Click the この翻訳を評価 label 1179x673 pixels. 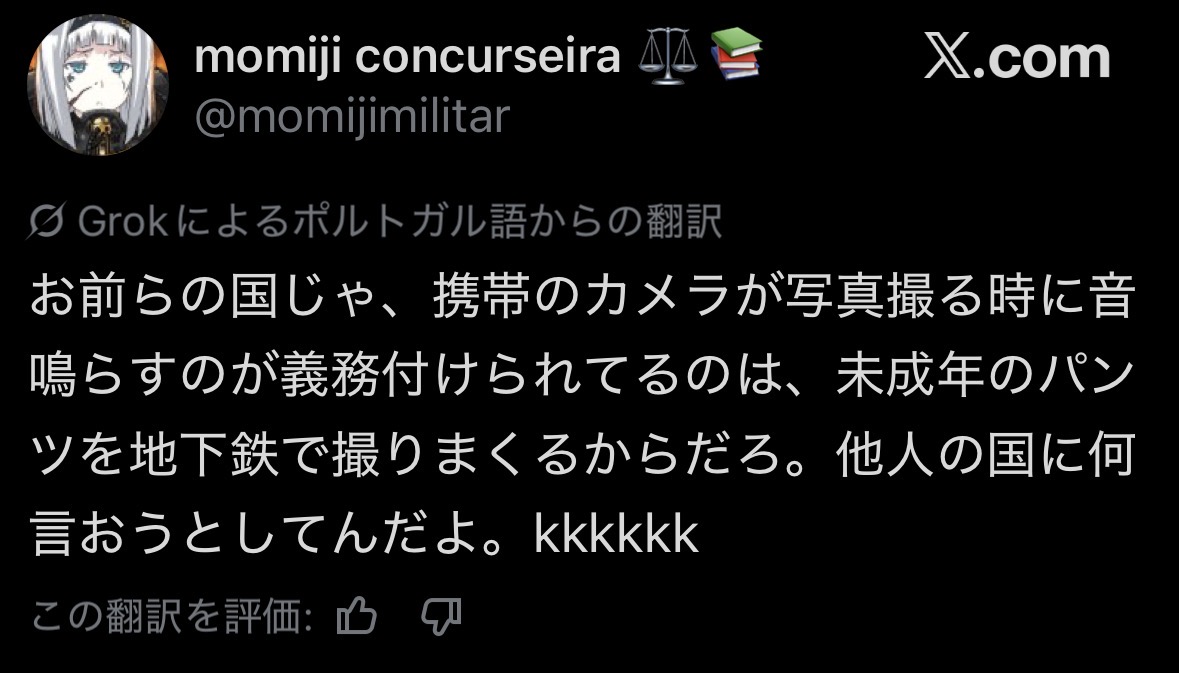(x=172, y=618)
